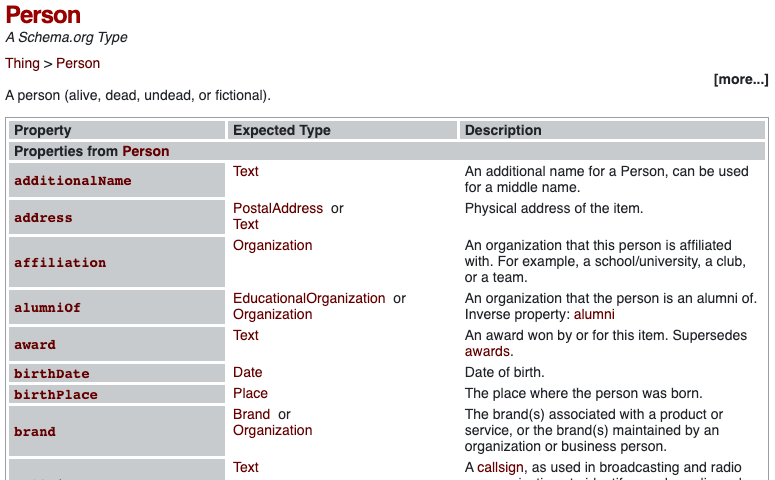Open Text type in address row
Image resolution: width=775 pixels, height=480 pixels.
point(246,224)
